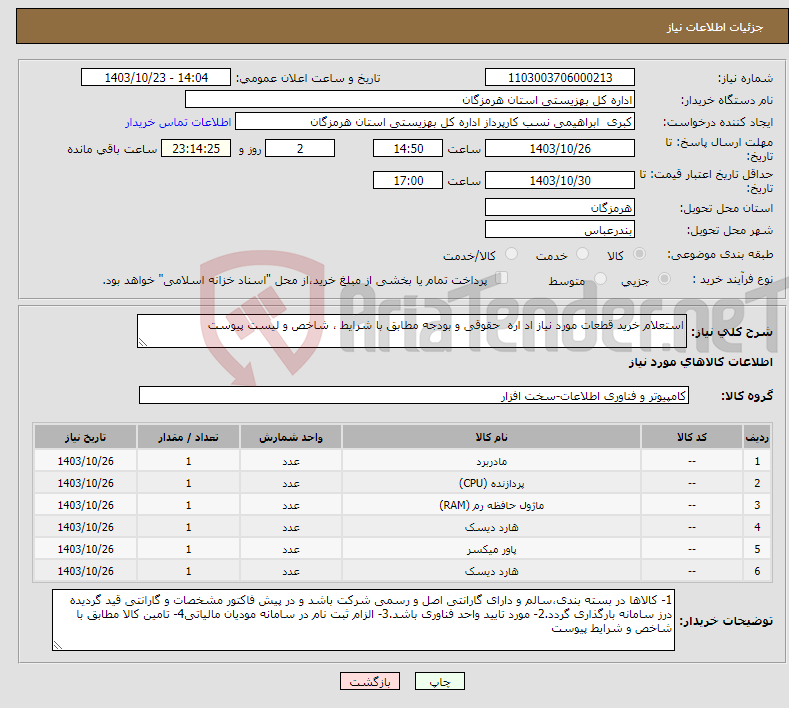789x708 pixels.
Task: Click the تاریخ نیاز column header
Action: 86,437
